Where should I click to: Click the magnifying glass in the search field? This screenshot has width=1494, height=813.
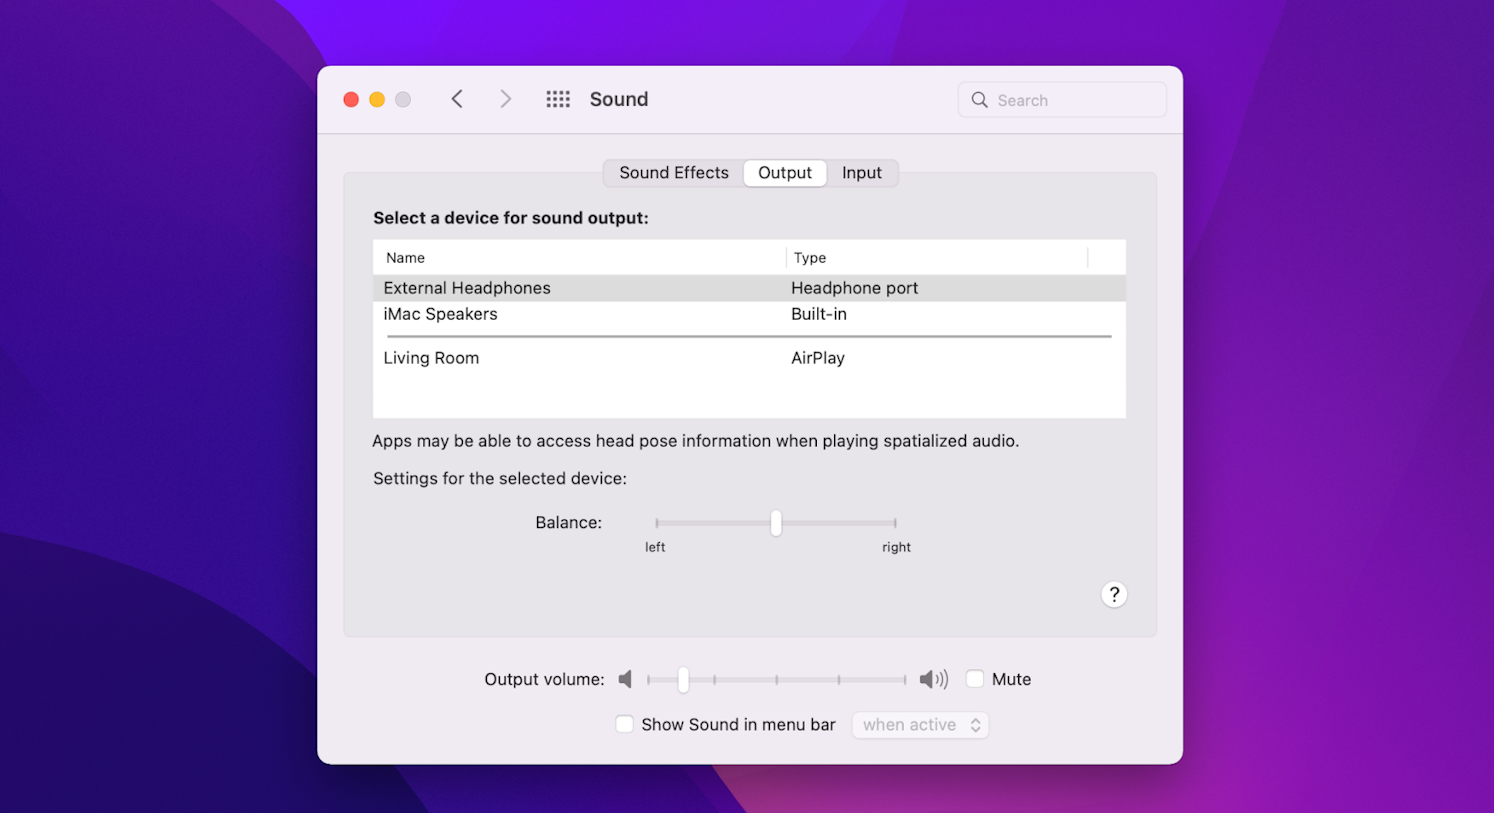click(x=979, y=100)
